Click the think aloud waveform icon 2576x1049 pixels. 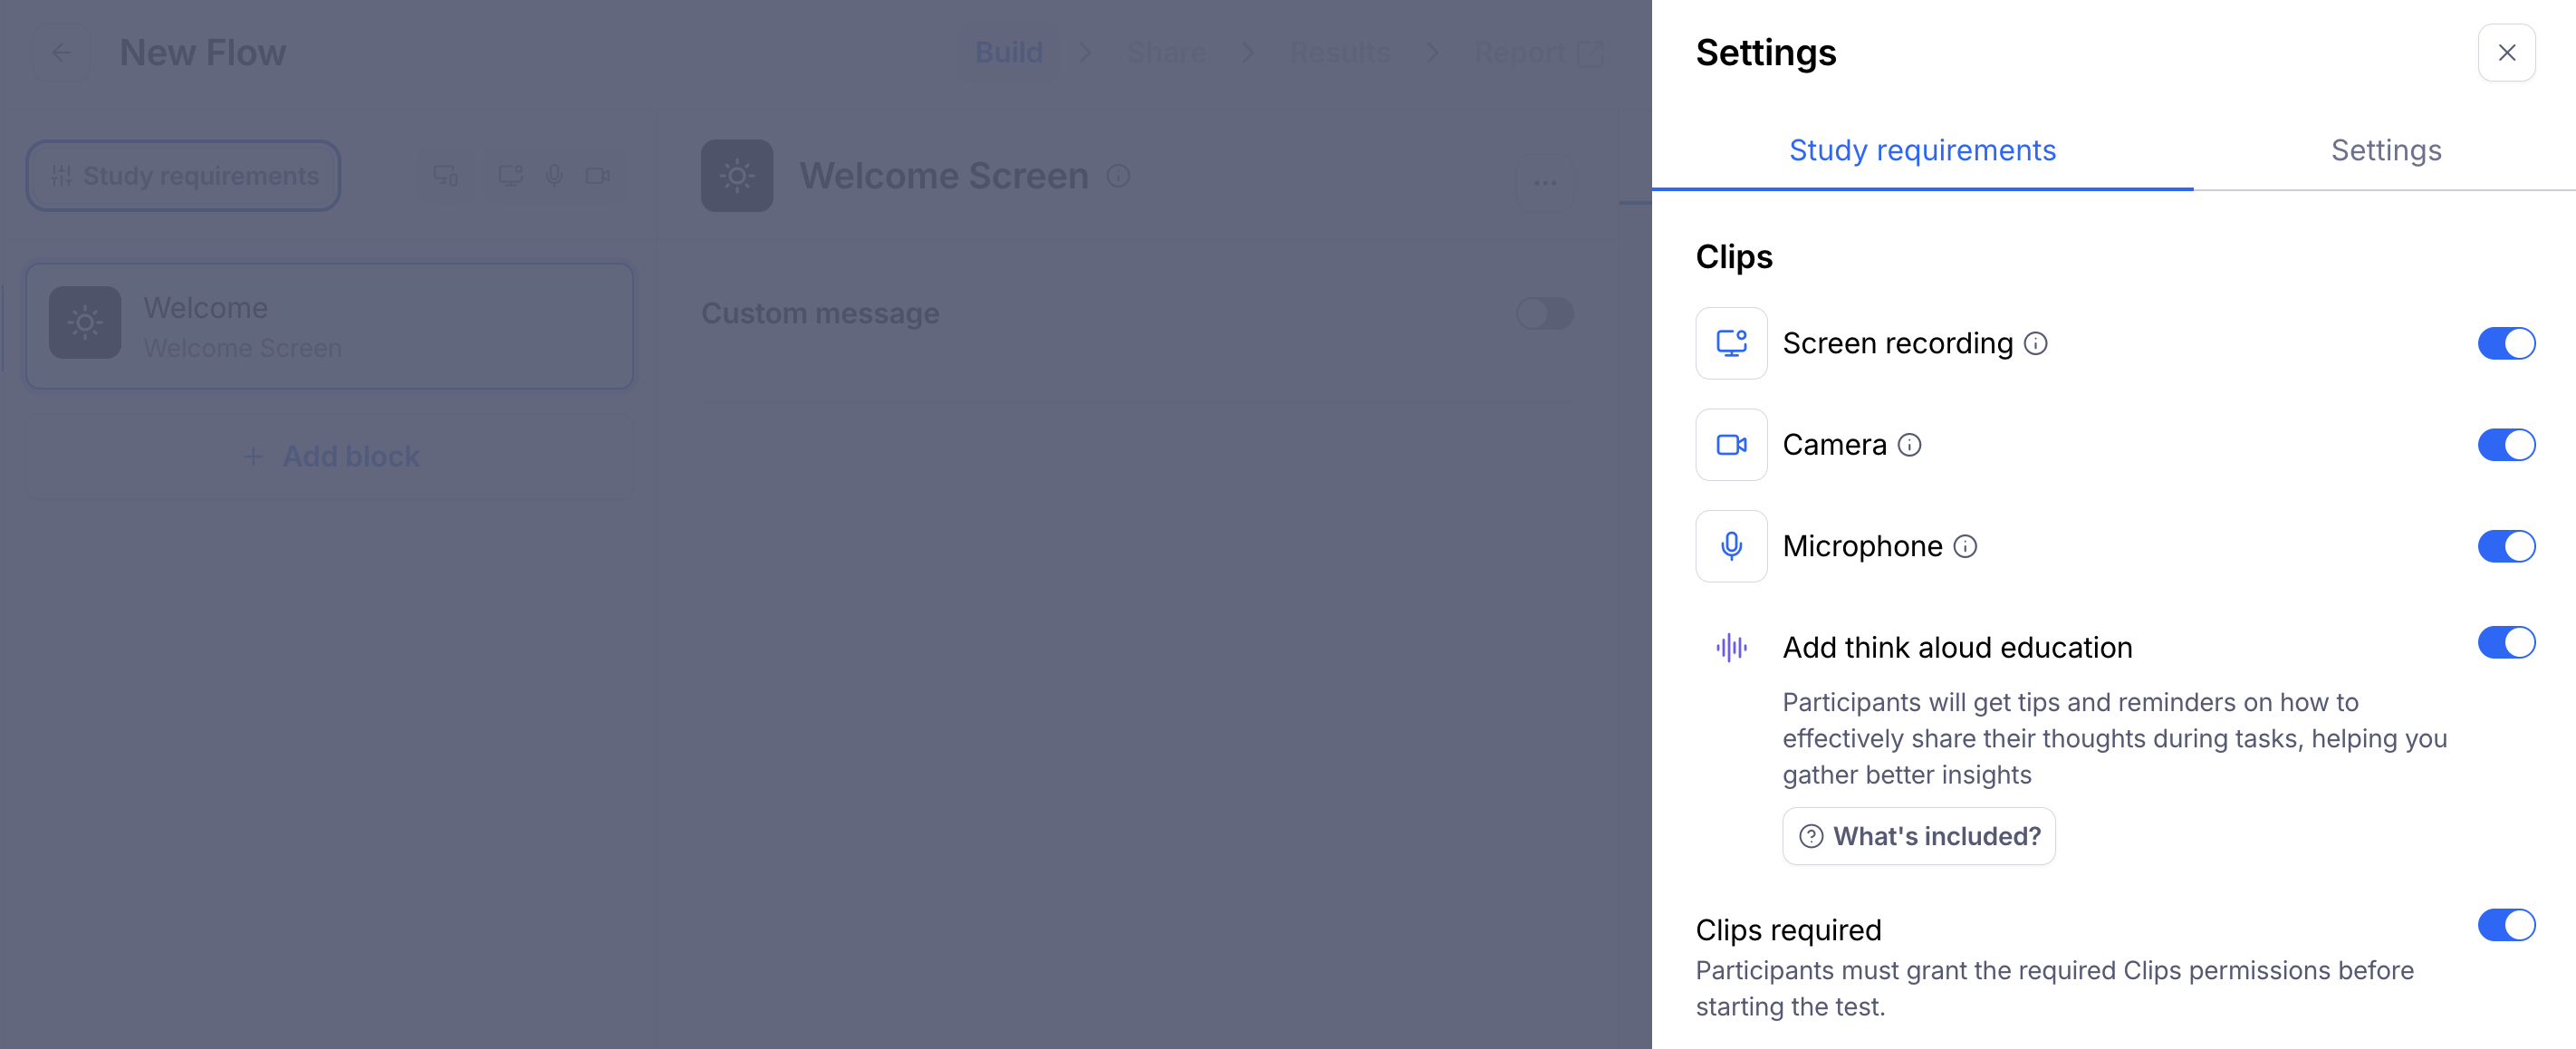point(1731,647)
